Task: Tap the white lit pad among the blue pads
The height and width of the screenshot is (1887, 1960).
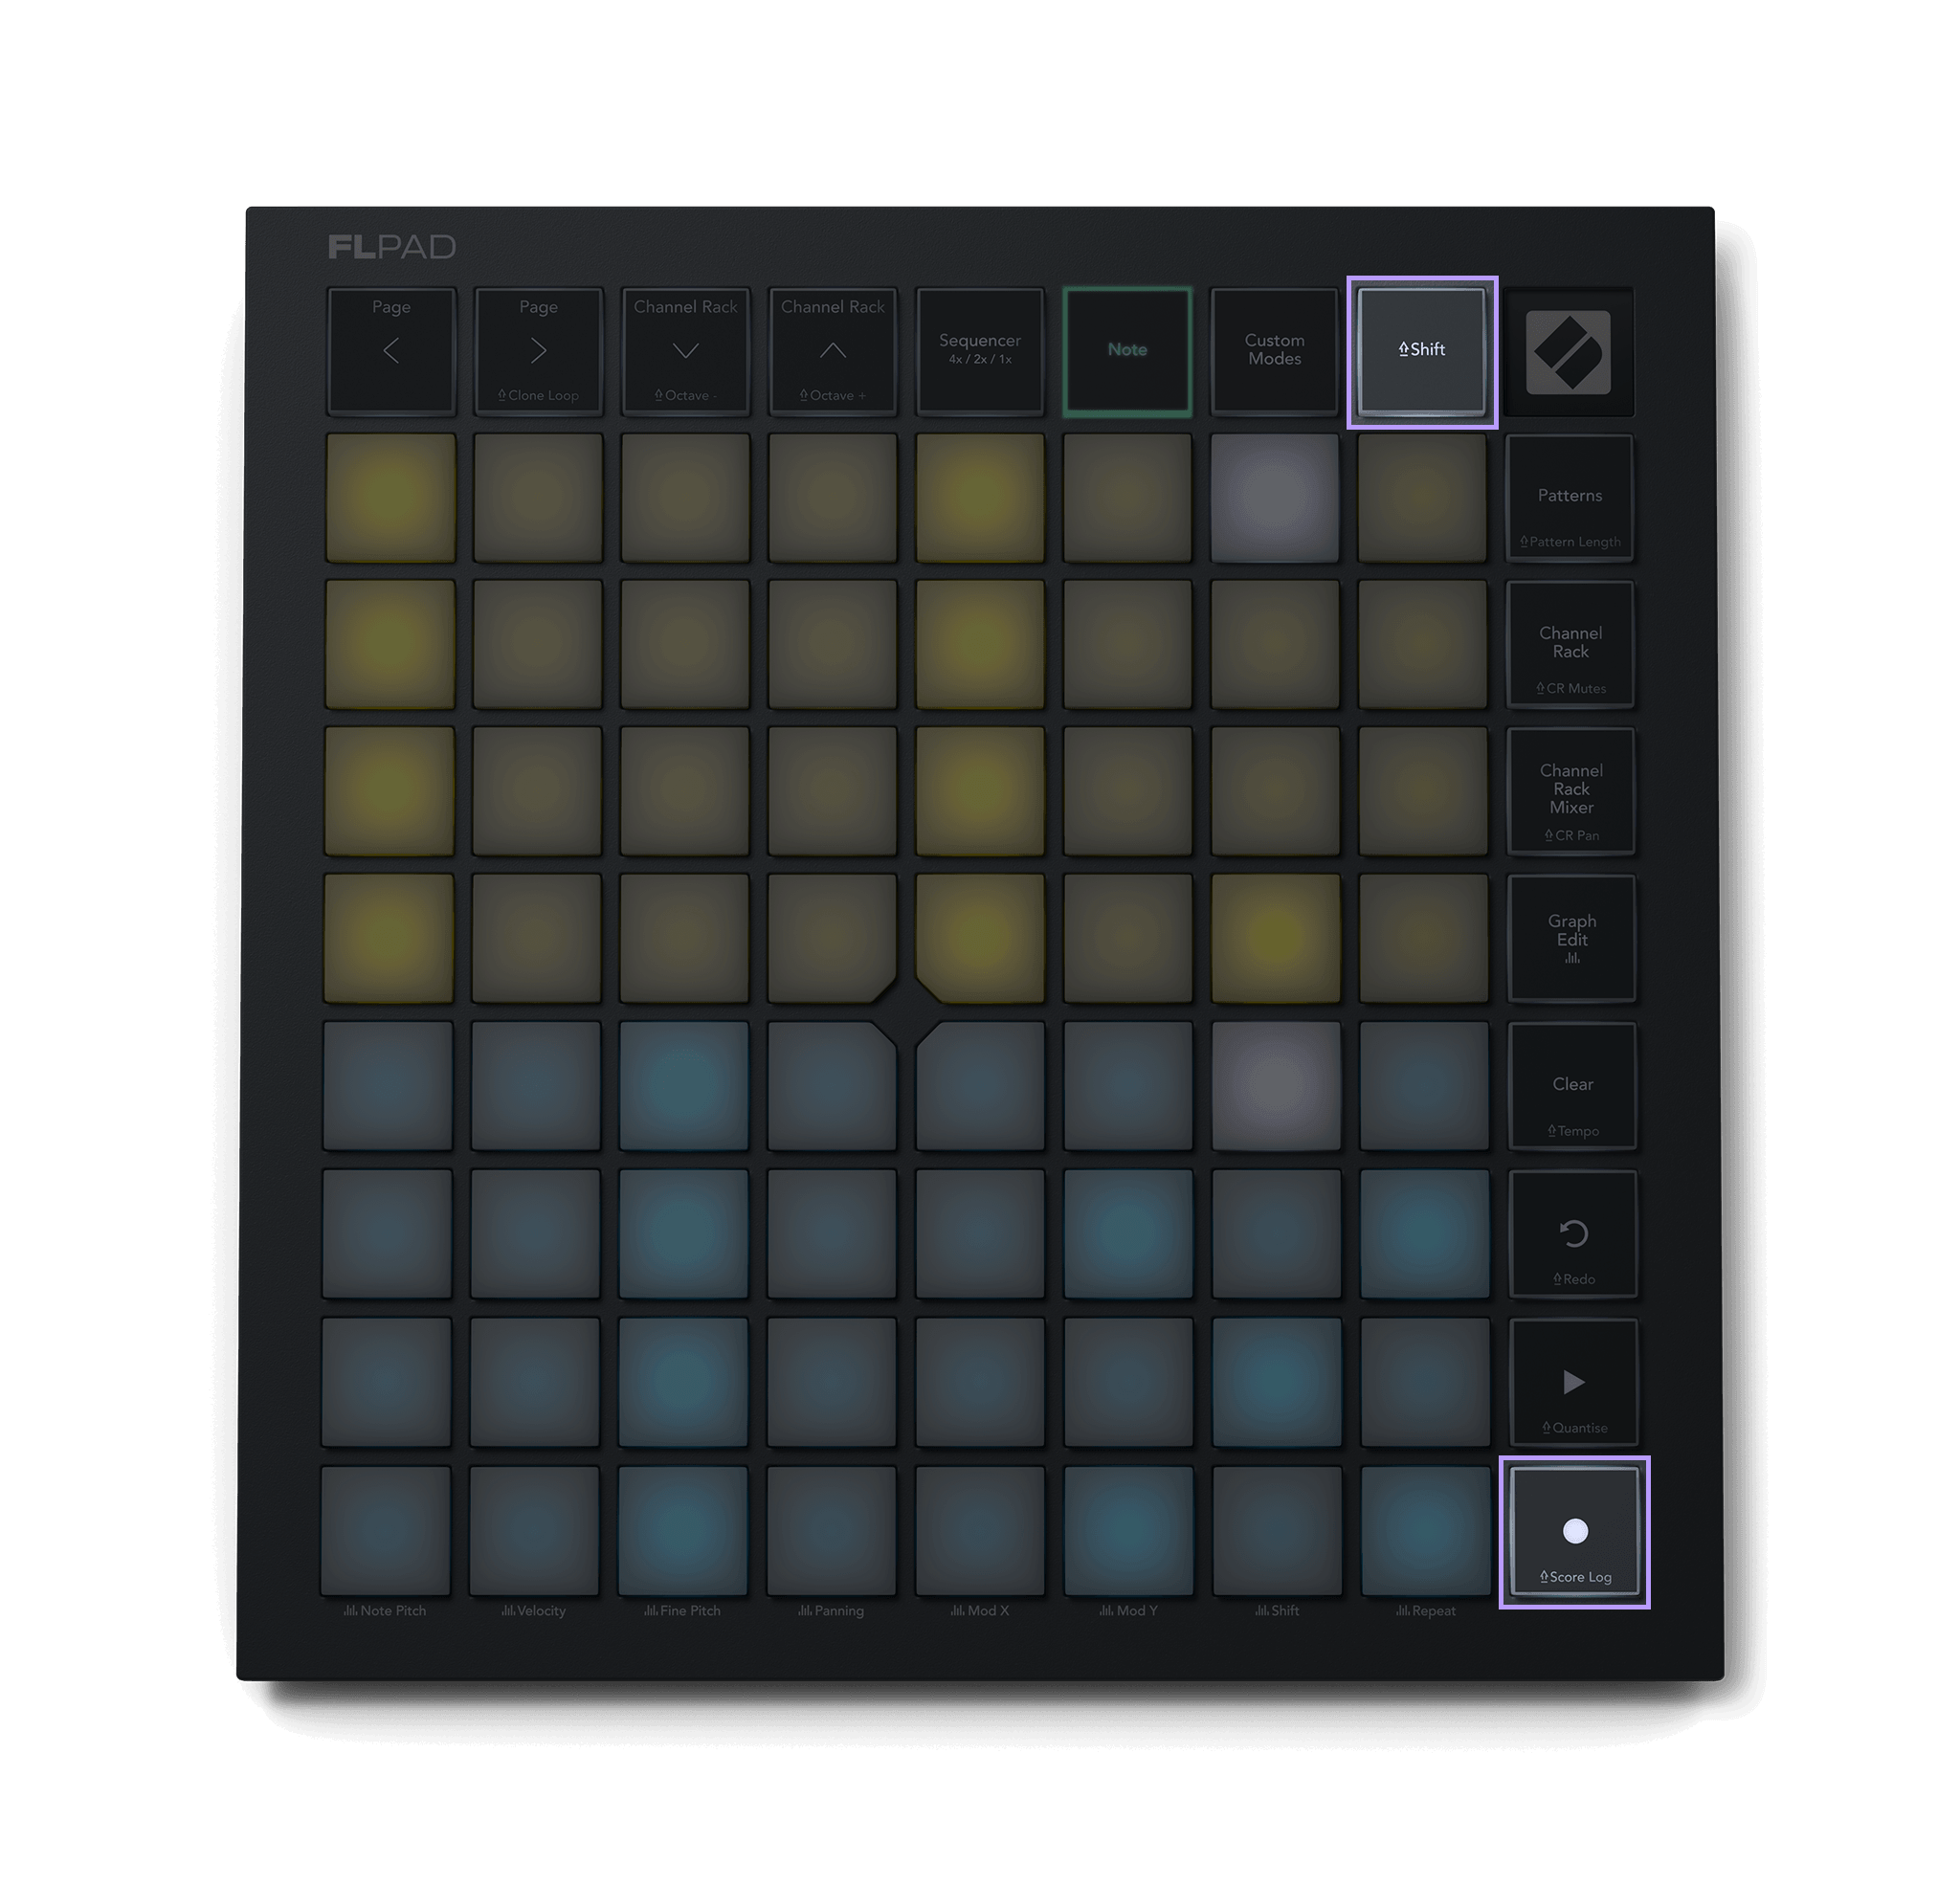Action: tap(1276, 1085)
